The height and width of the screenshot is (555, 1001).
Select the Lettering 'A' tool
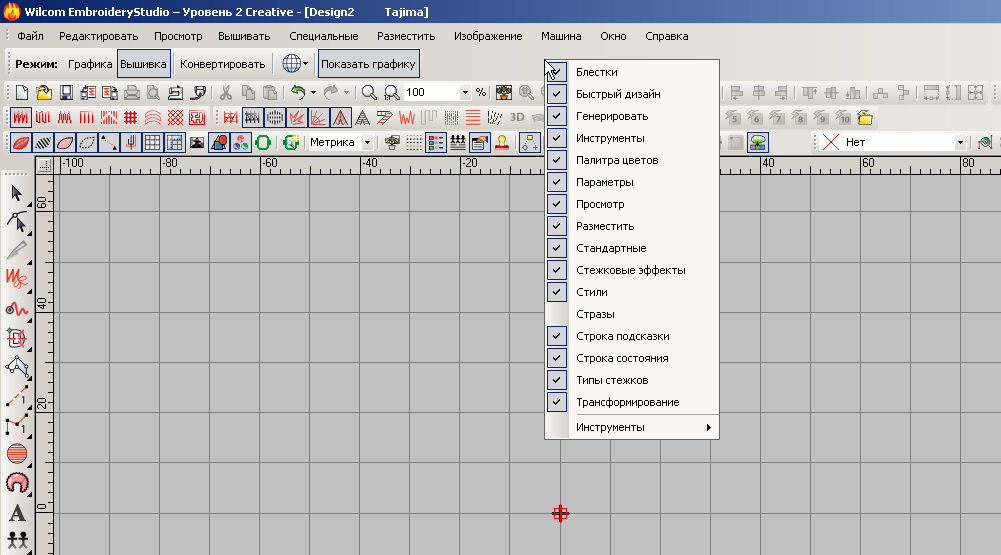point(17,513)
